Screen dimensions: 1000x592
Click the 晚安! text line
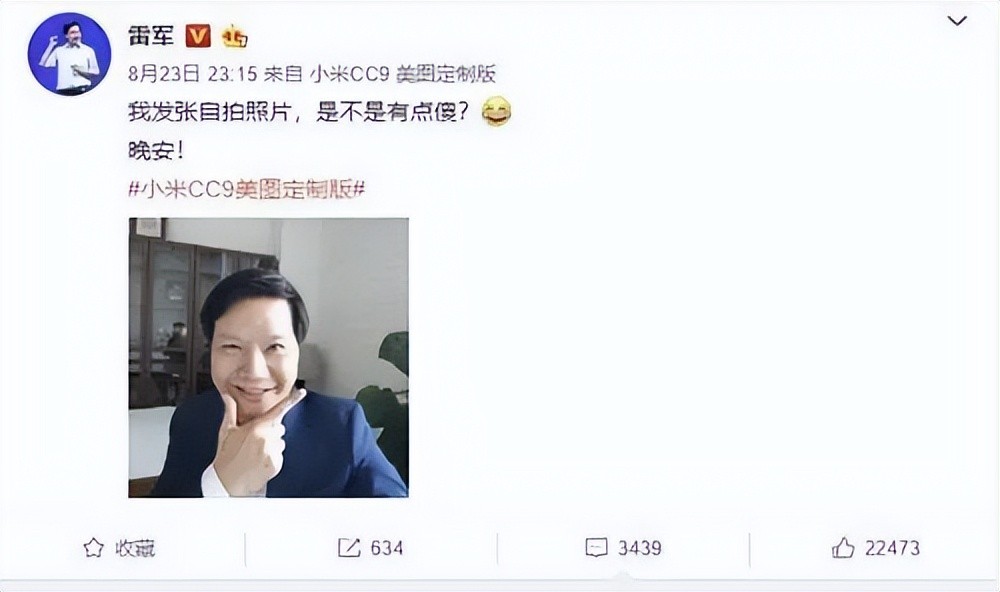156,151
